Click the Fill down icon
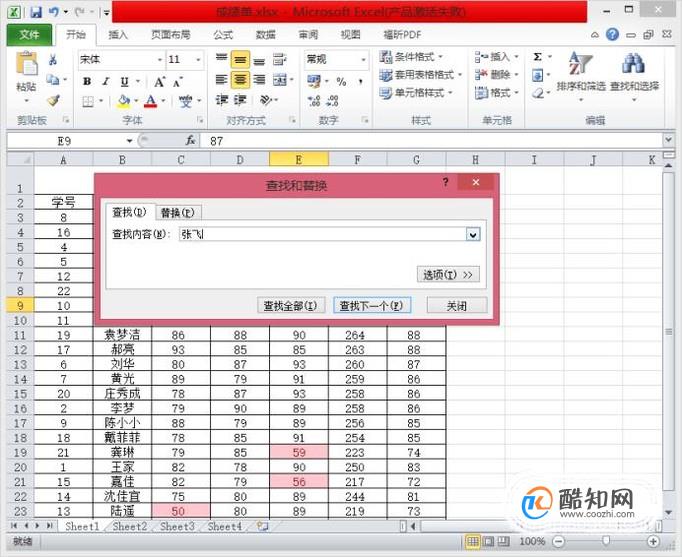Viewport: 682px width, 557px height. [x=538, y=76]
